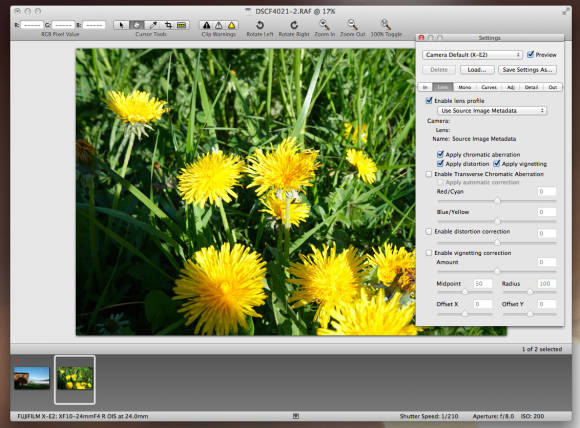580x428 pixels.
Task: Click the 100% Toggle magnifier
Action: click(x=386, y=24)
